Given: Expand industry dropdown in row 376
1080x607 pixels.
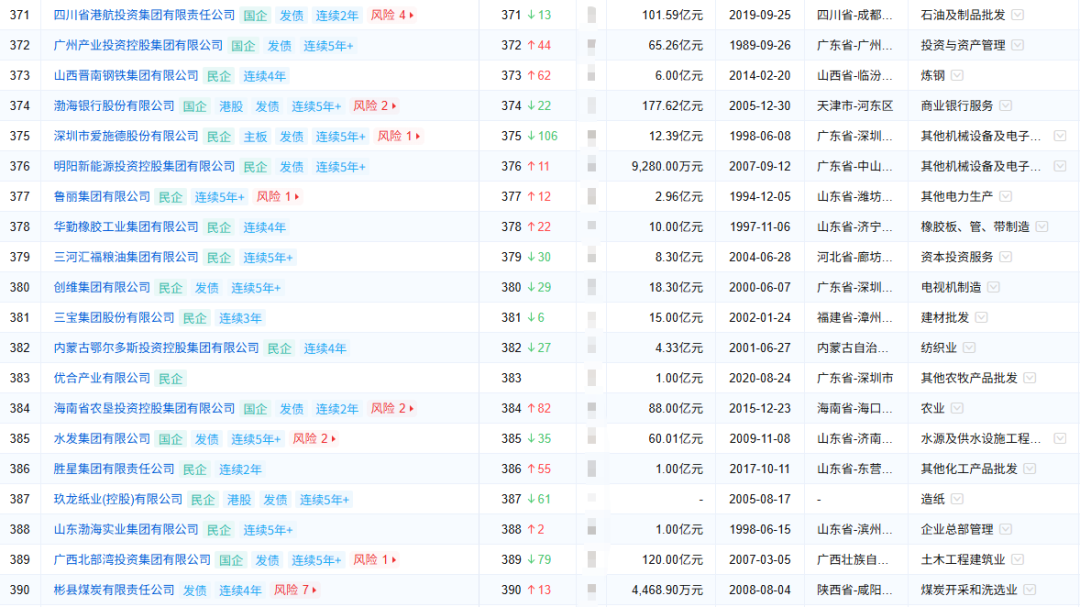Looking at the screenshot, I should [1060, 167].
